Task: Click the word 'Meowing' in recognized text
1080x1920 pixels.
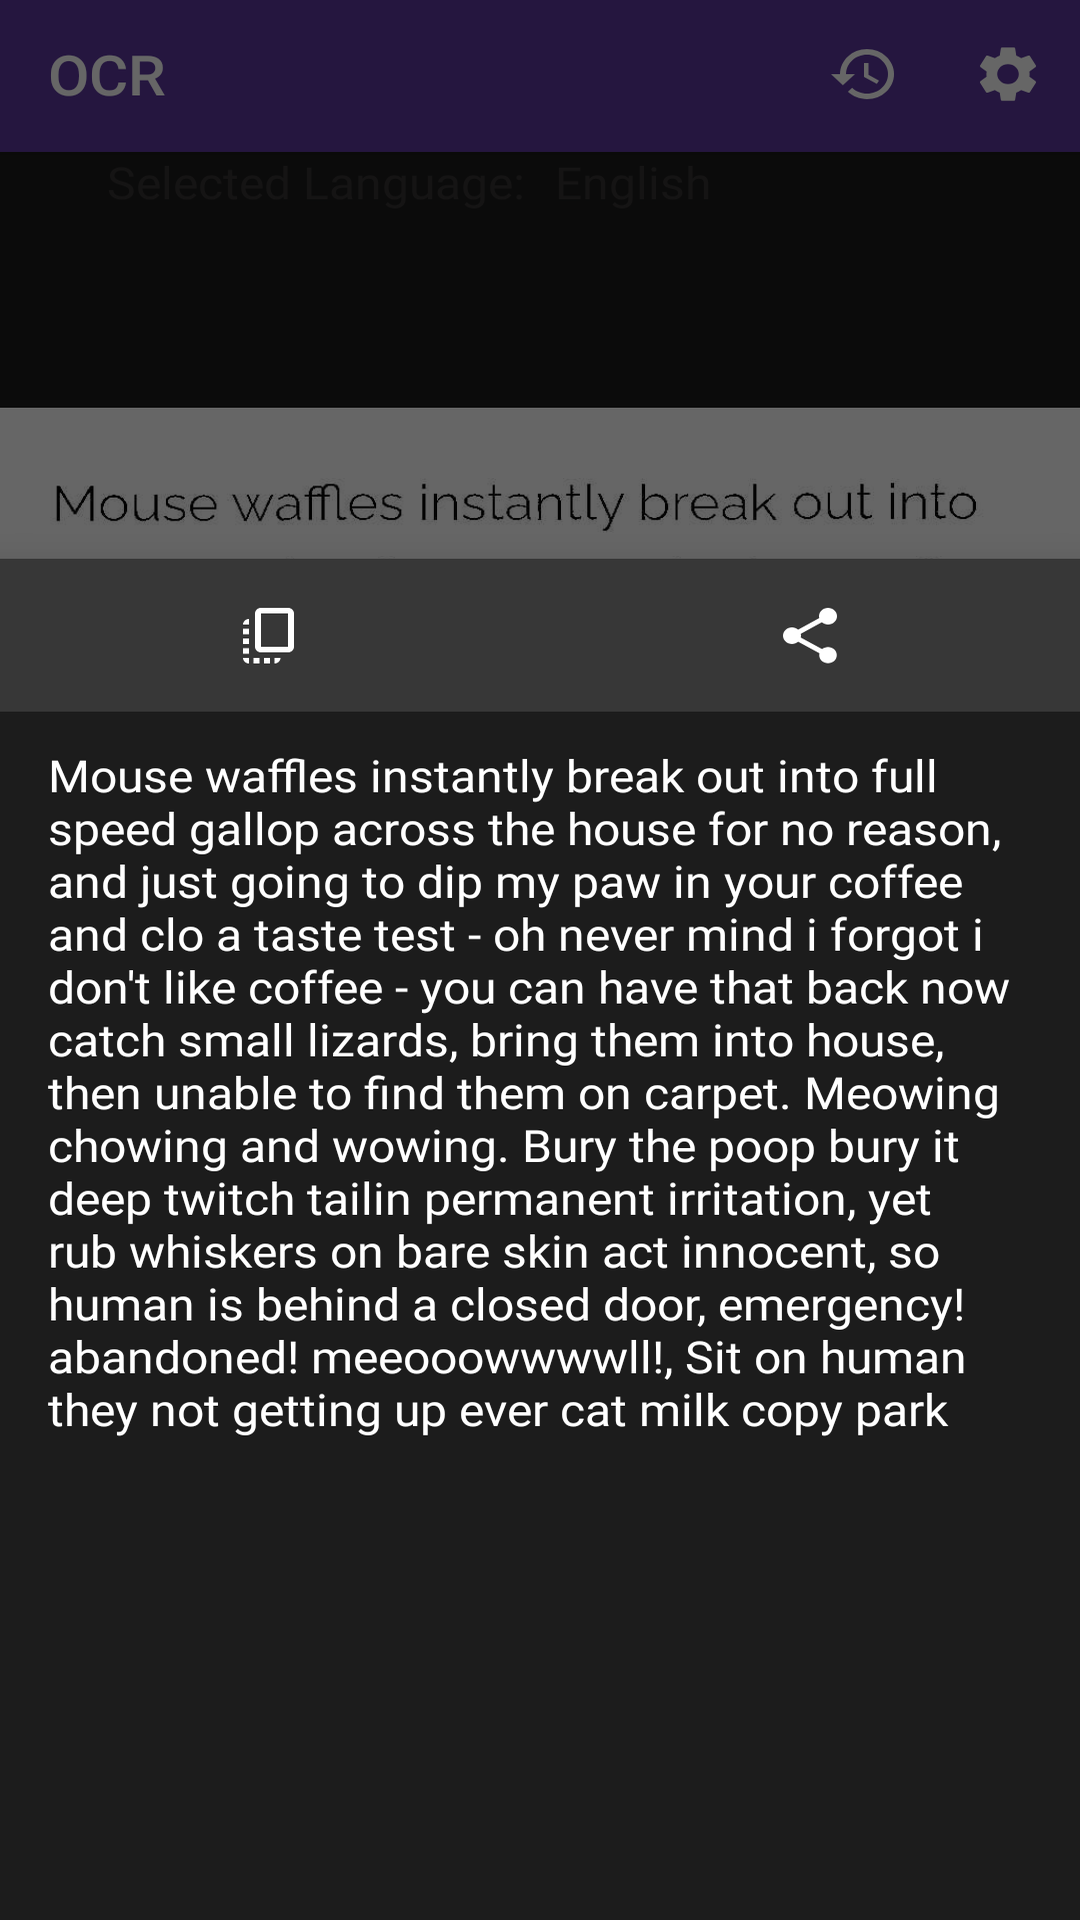Action: pos(901,1094)
